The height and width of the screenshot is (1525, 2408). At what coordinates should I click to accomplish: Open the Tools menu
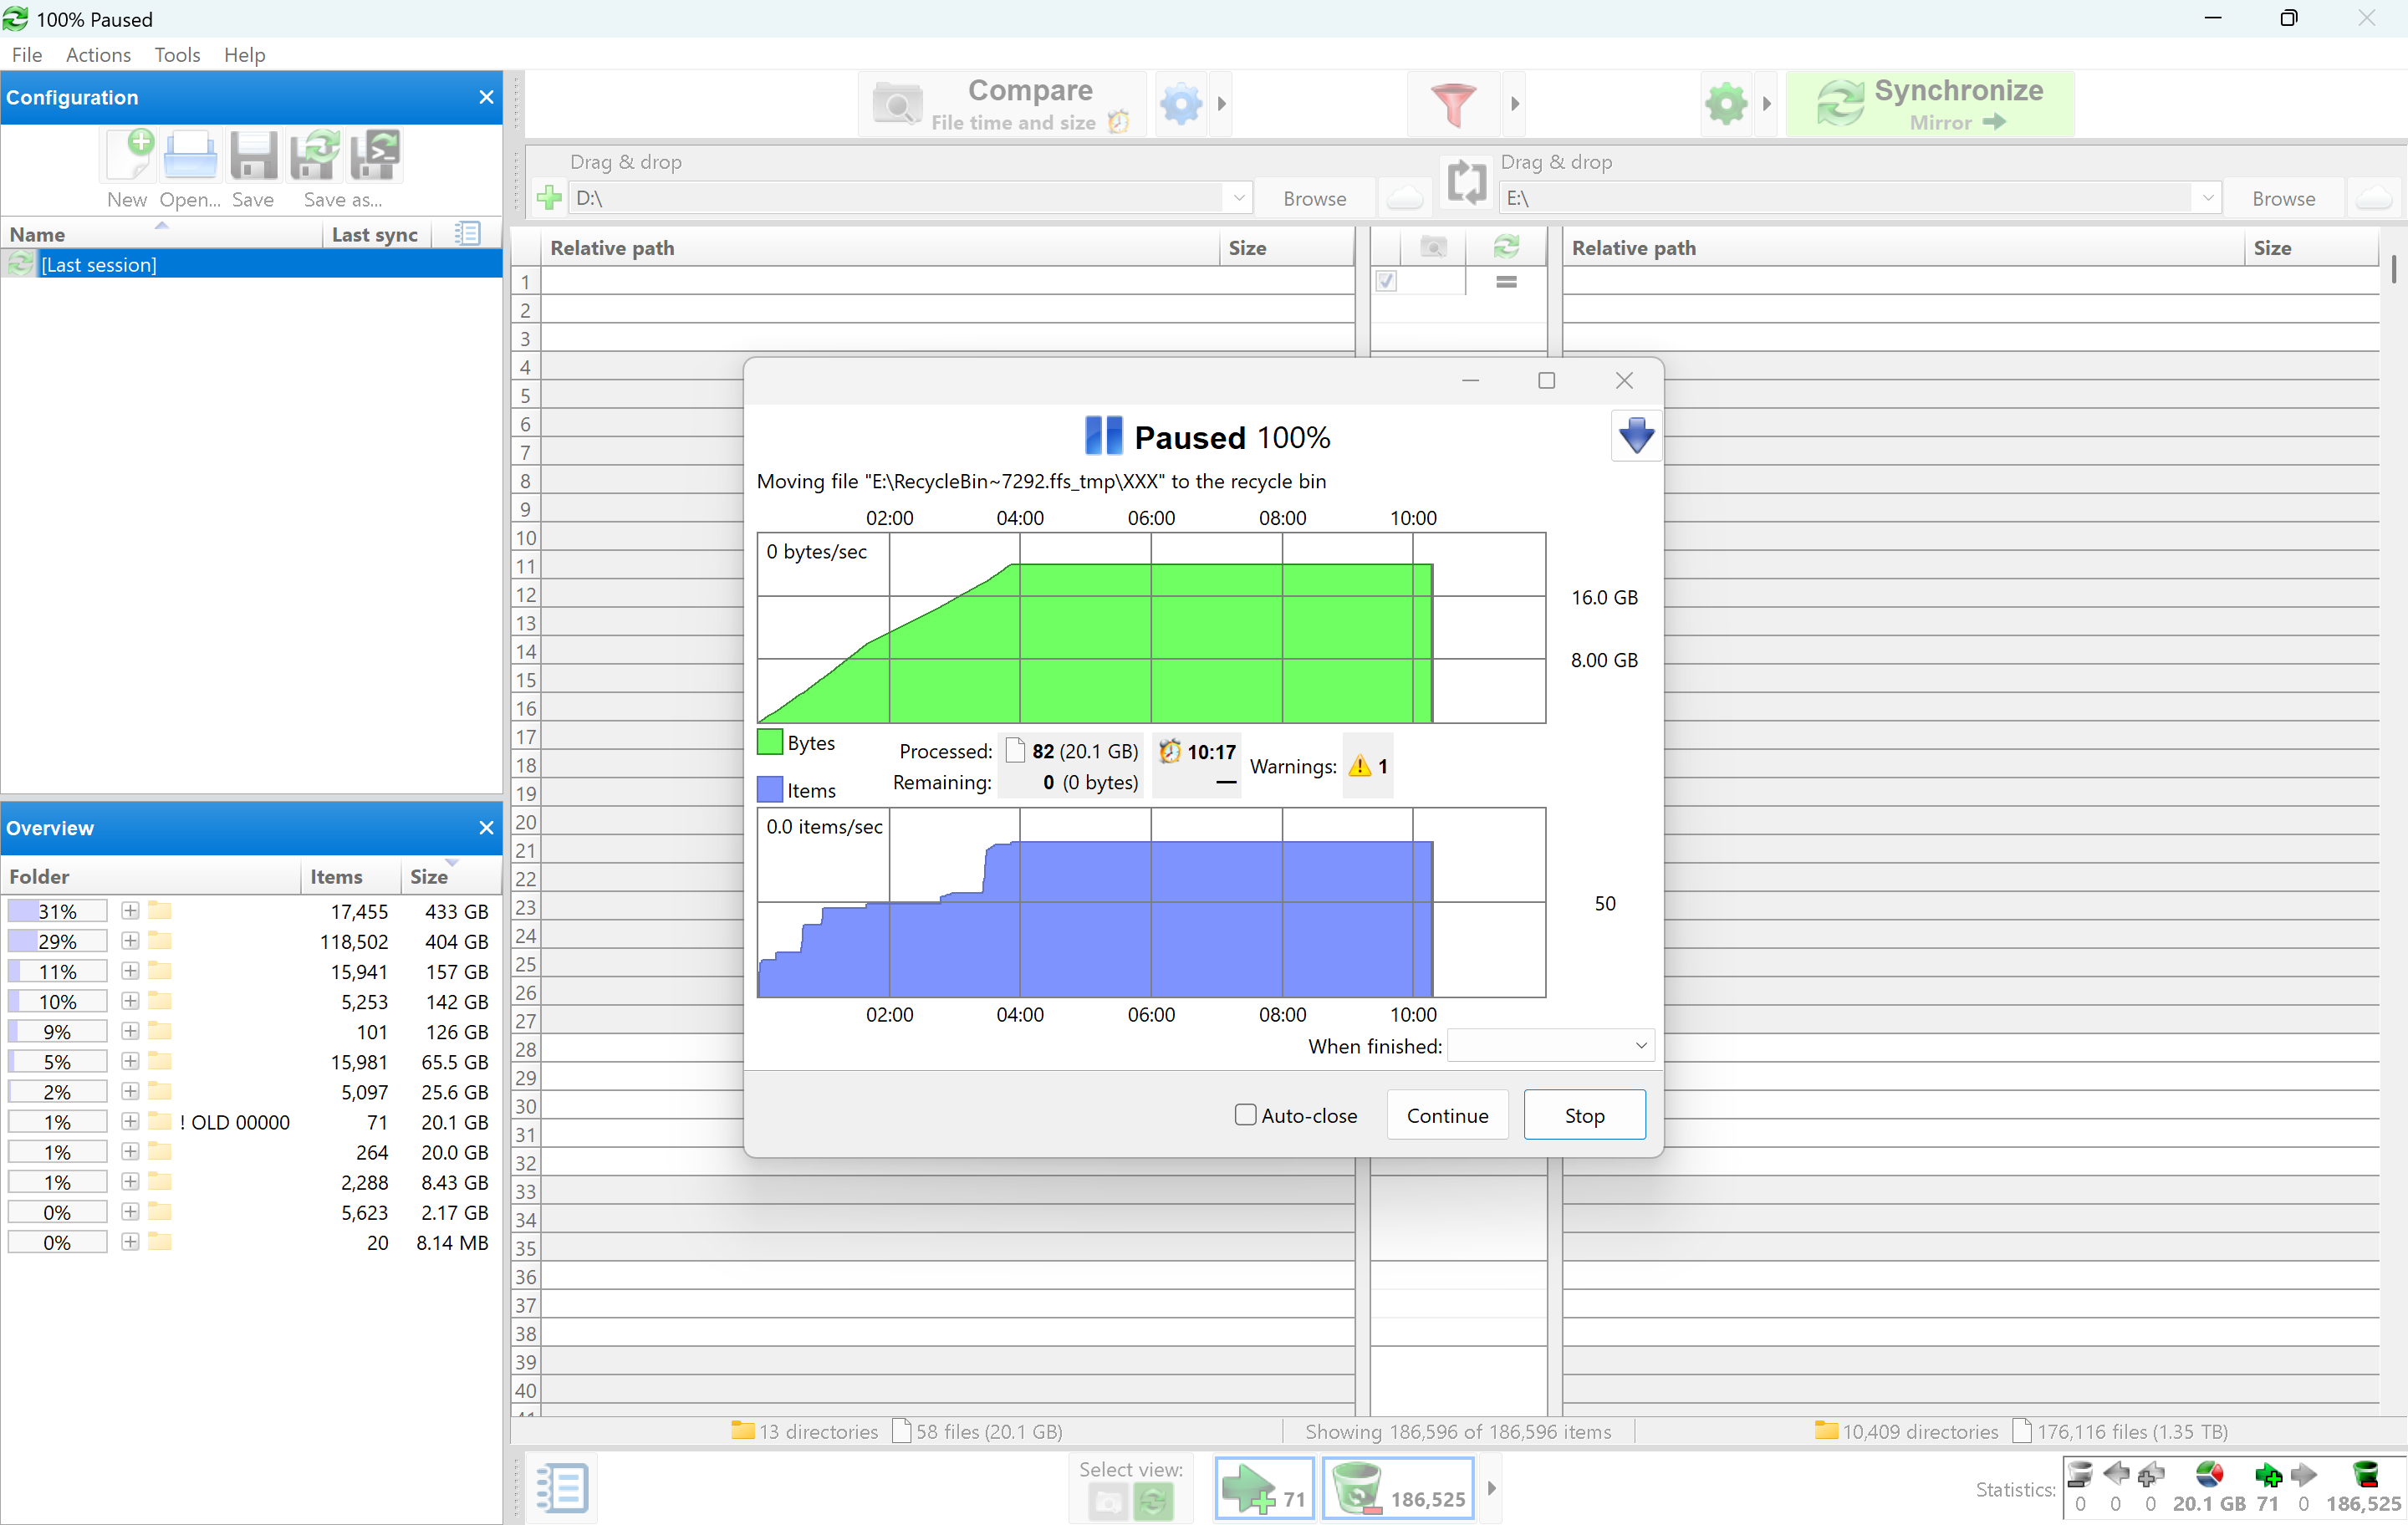pyautogui.click(x=177, y=55)
